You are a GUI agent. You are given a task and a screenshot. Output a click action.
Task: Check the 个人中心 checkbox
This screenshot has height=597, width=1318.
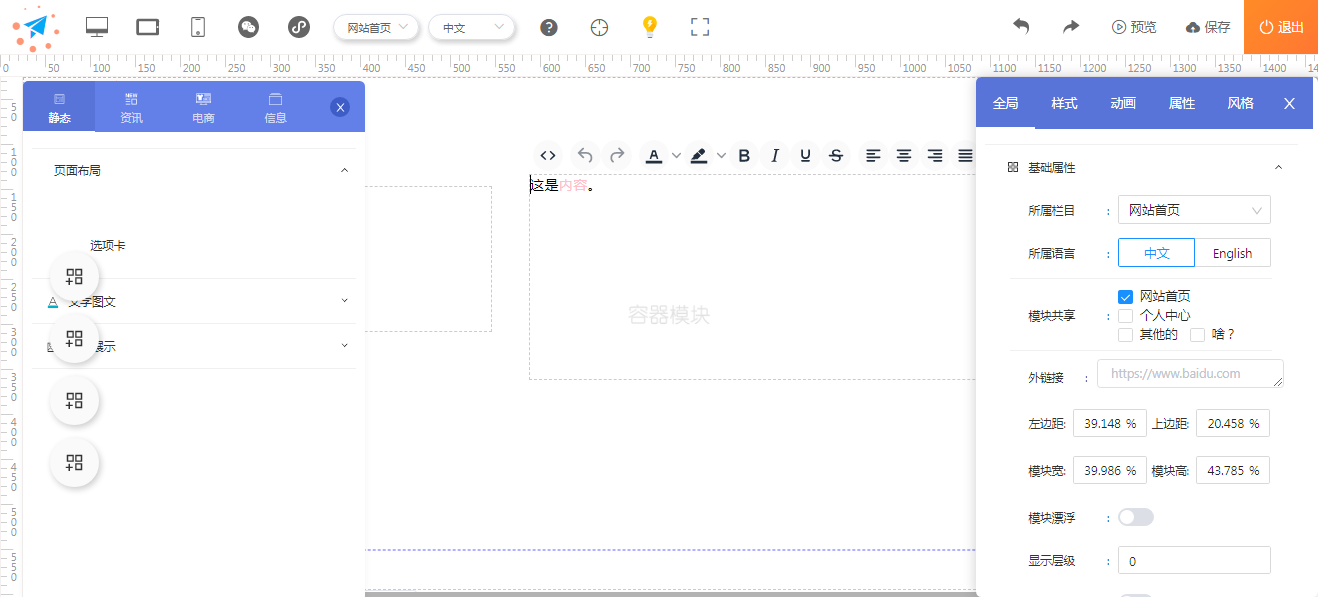pyautogui.click(x=1126, y=316)
